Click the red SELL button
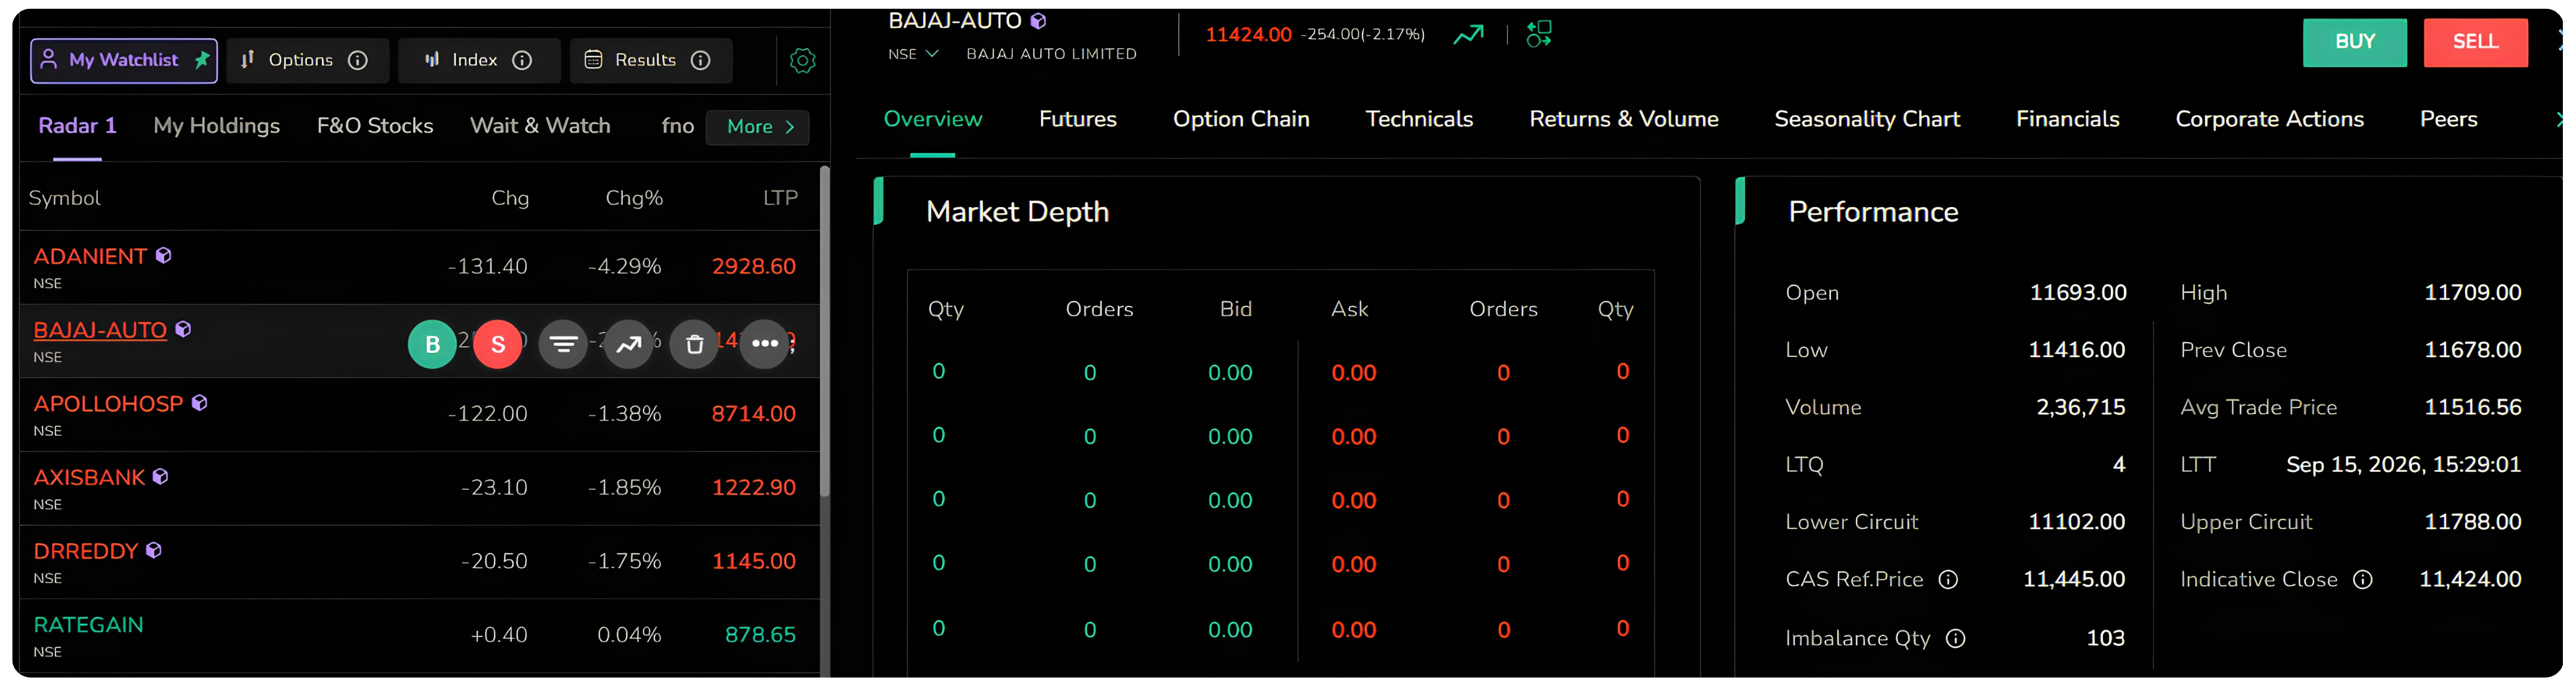This screenshot has height=692, width=2576. (x=2475, y=42)
